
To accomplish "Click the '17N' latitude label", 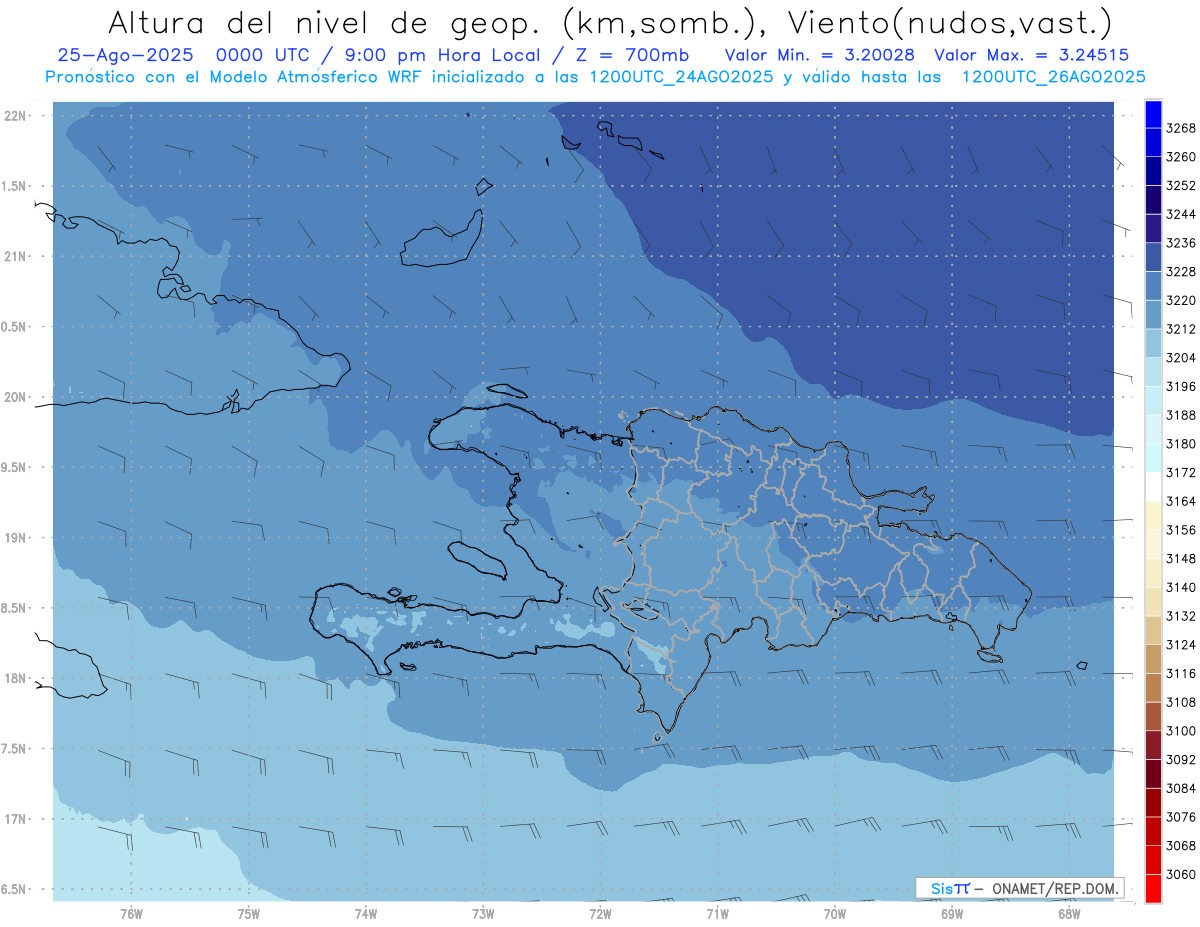I will [x=17, y=819].
